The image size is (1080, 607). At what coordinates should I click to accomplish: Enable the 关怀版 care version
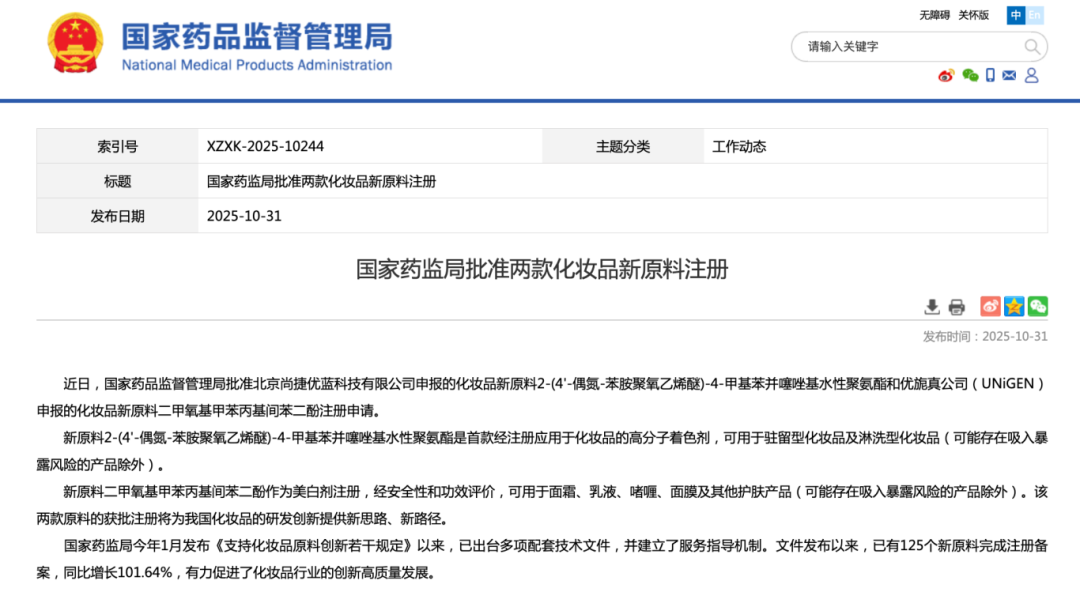click(973, 15)
